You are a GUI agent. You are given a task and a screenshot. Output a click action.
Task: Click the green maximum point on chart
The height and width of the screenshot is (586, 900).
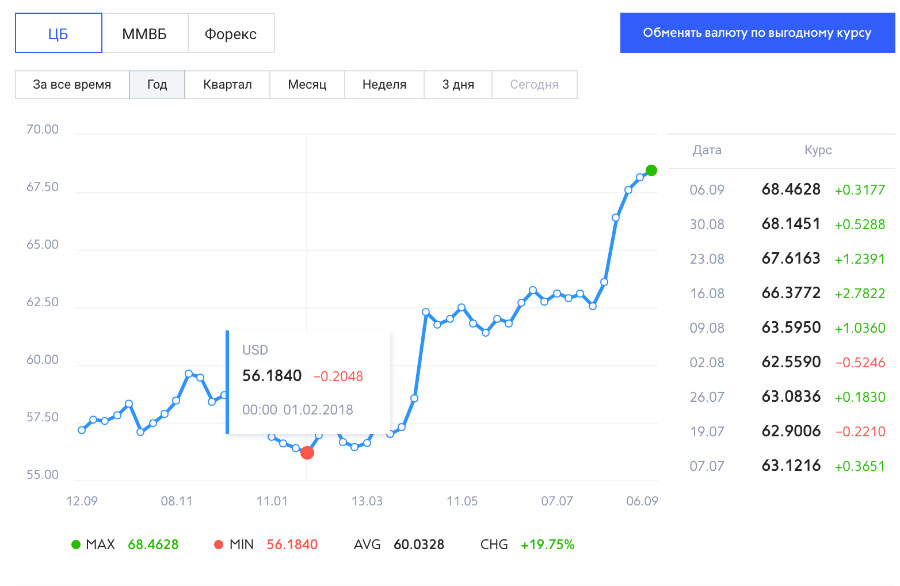(x=651, y=170)
